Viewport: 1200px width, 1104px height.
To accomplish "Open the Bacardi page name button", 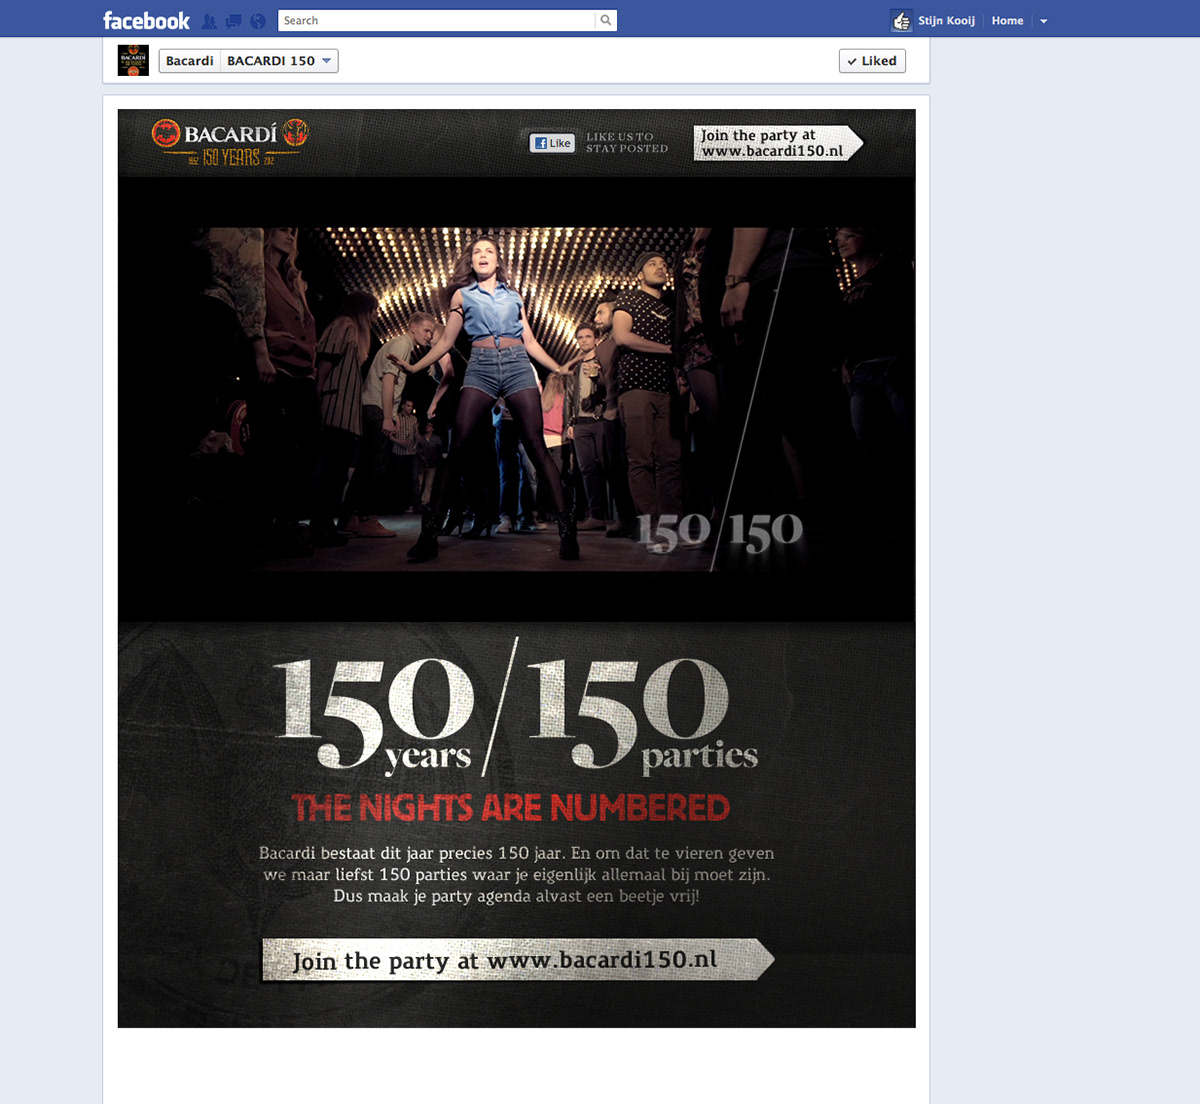I will tap(190, 61).
